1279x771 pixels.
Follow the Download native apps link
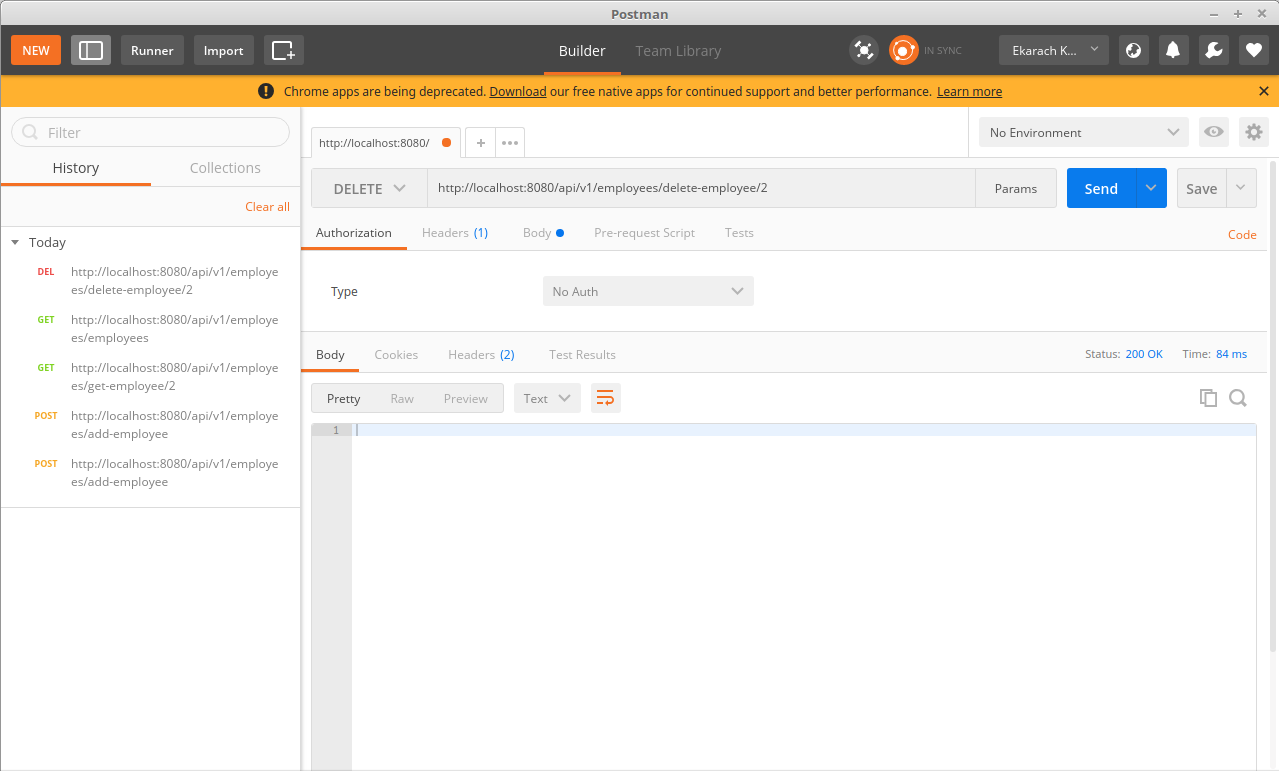click(x=518, y=91)
